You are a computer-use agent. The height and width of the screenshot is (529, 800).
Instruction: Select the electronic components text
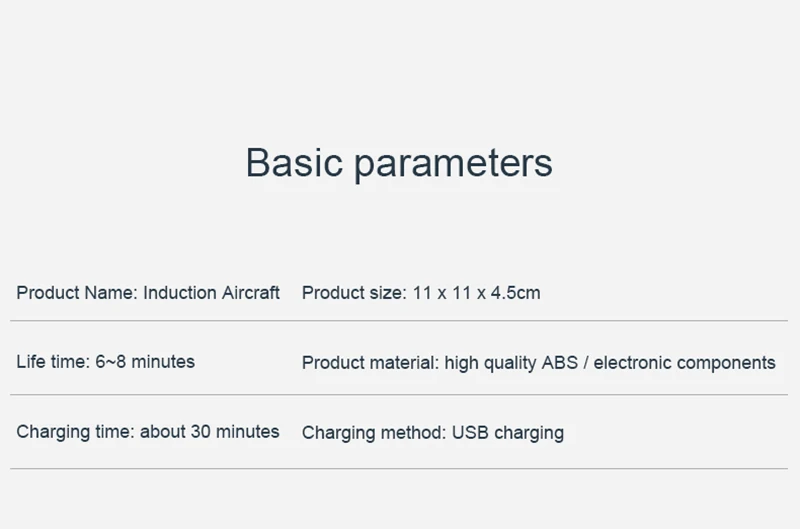point(685,363)
